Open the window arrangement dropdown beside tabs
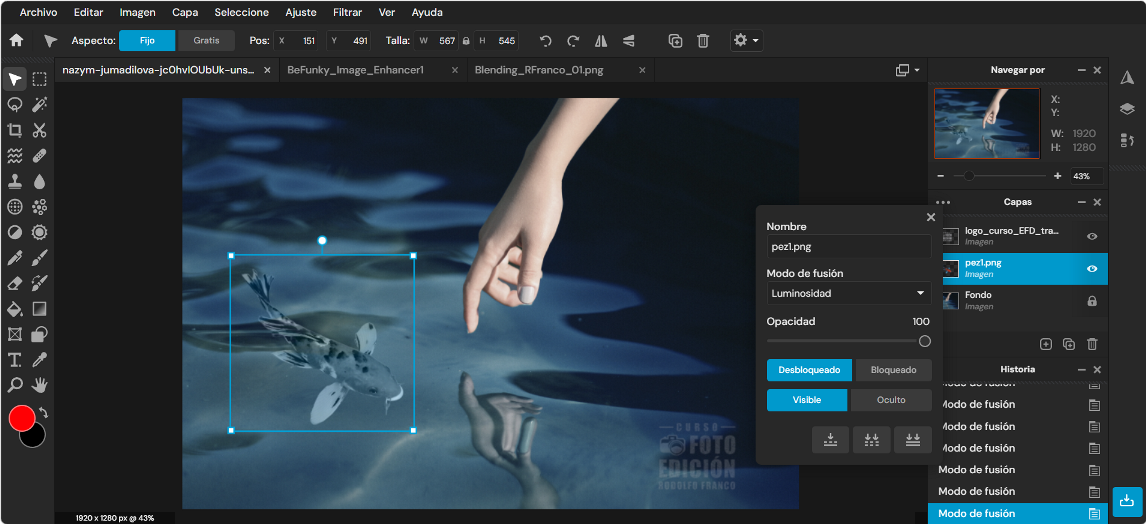 [907, 70]
